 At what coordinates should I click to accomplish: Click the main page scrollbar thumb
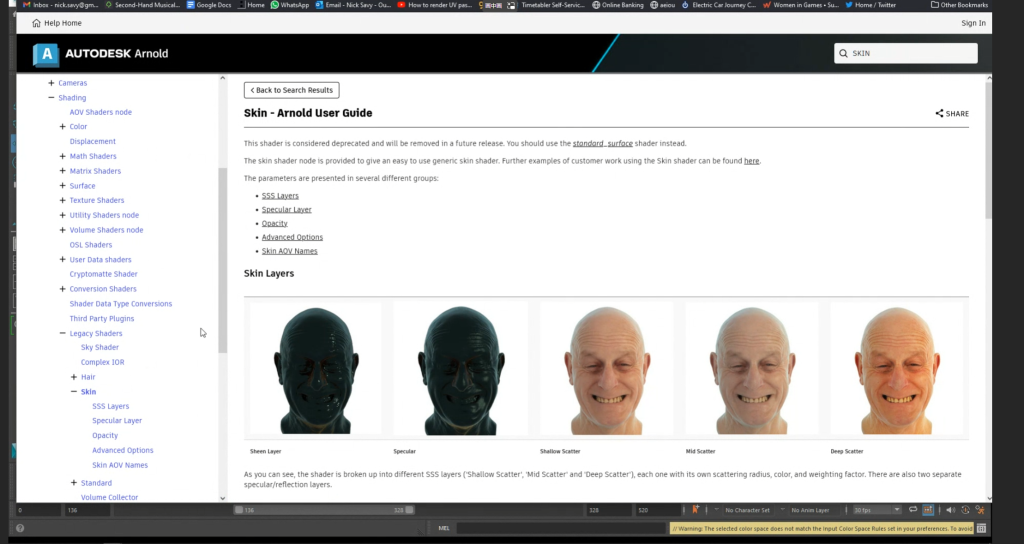pyautogui.click(x=988, y=150)
